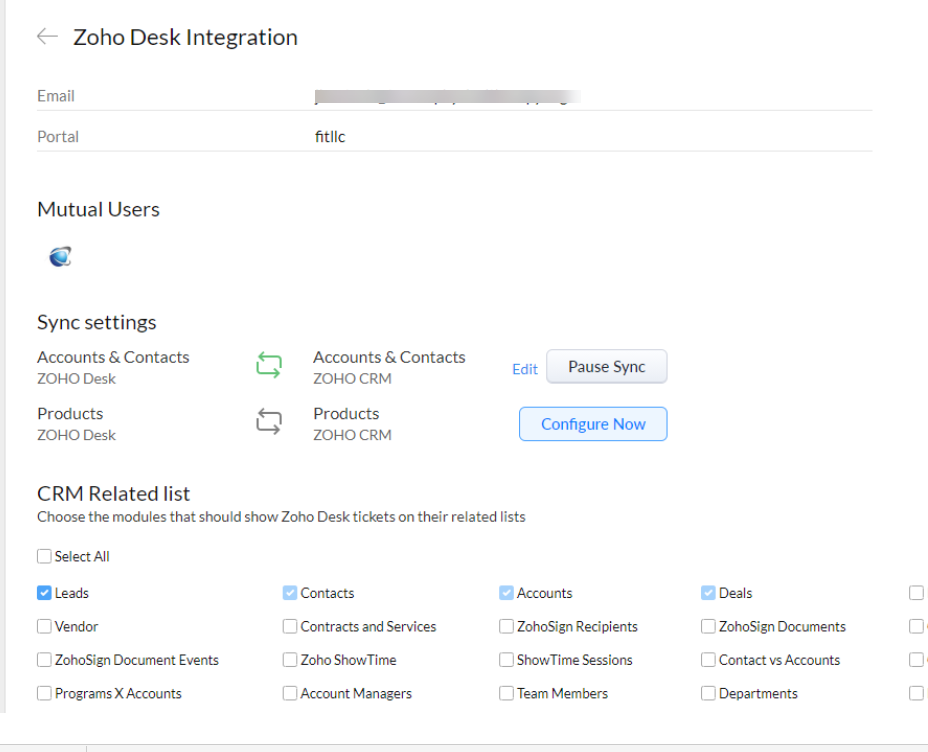Edit the Accounts & Contacts sync settings
Viewport: 928px width, 752px height.
point(525,369)
